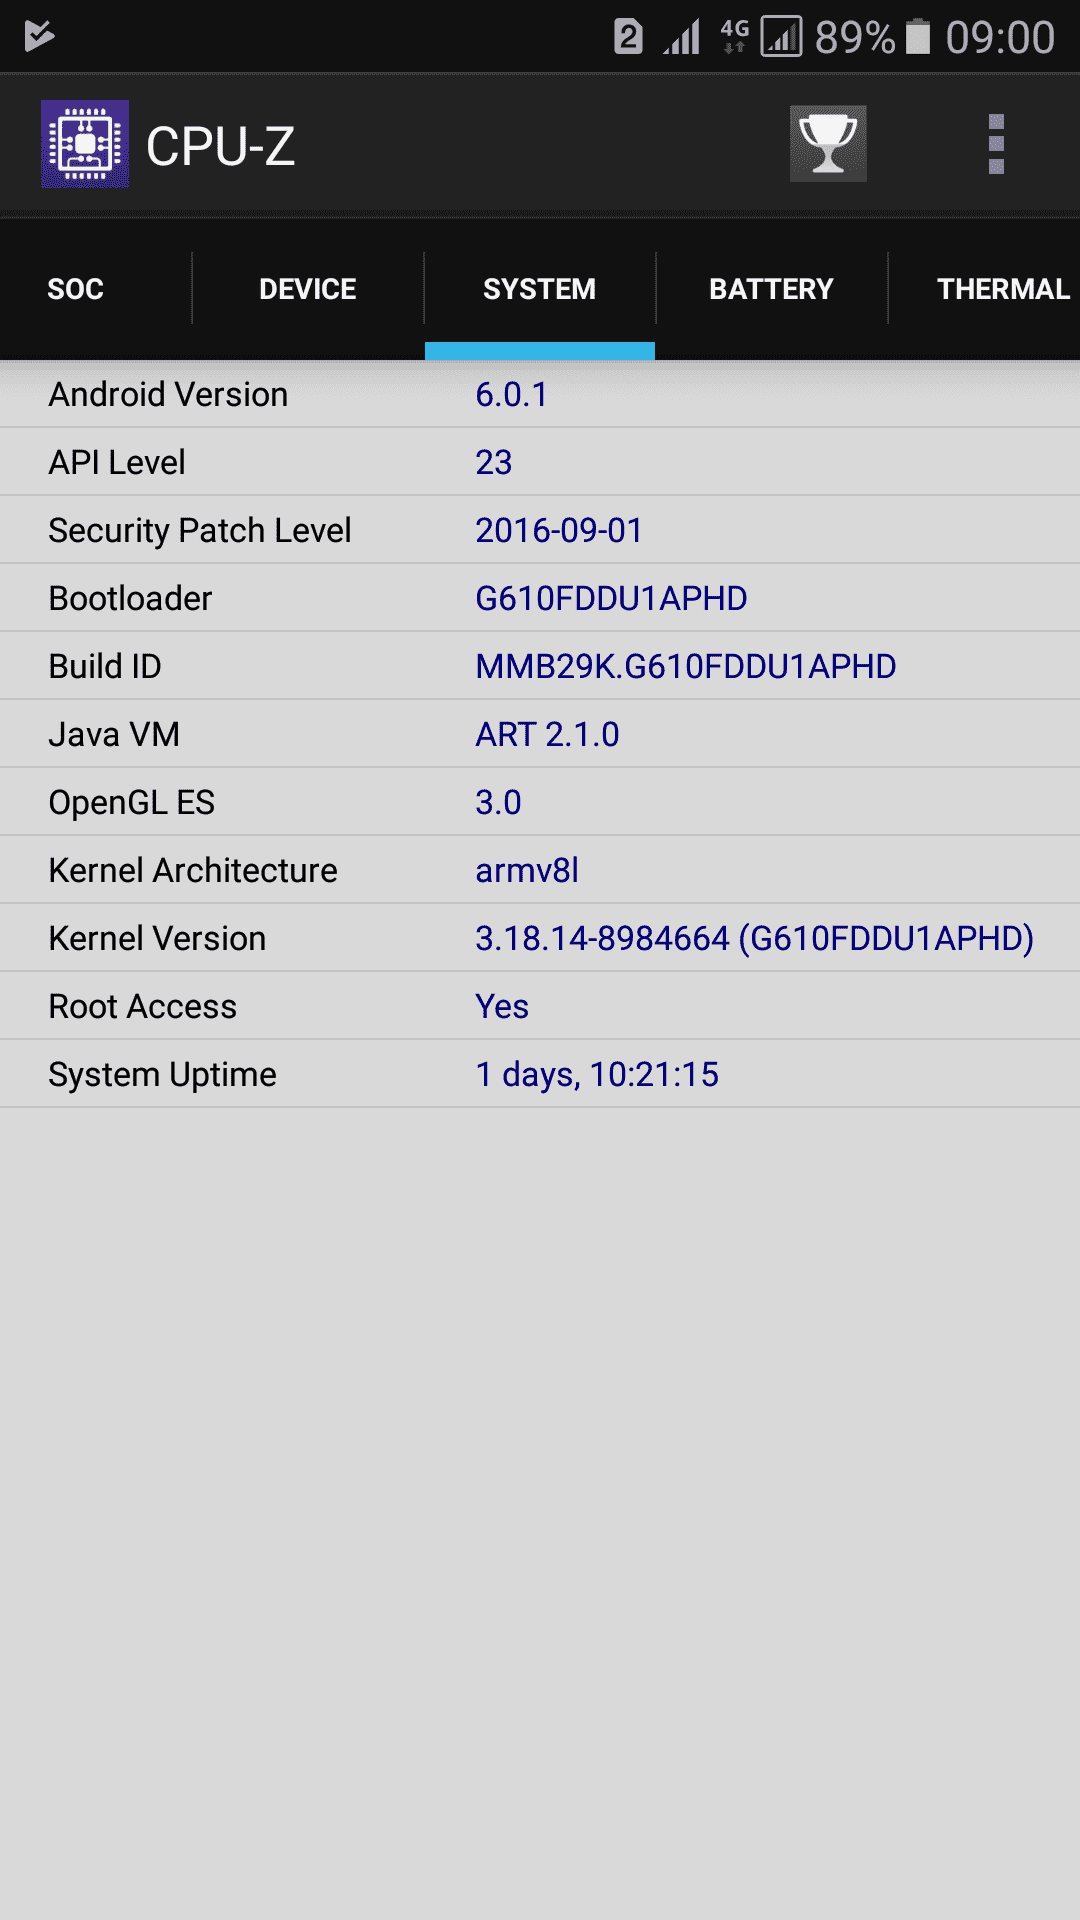This screenshot has width=1080, height=1920.
Task: Tap API Level value 23
Action: [494, 462]
